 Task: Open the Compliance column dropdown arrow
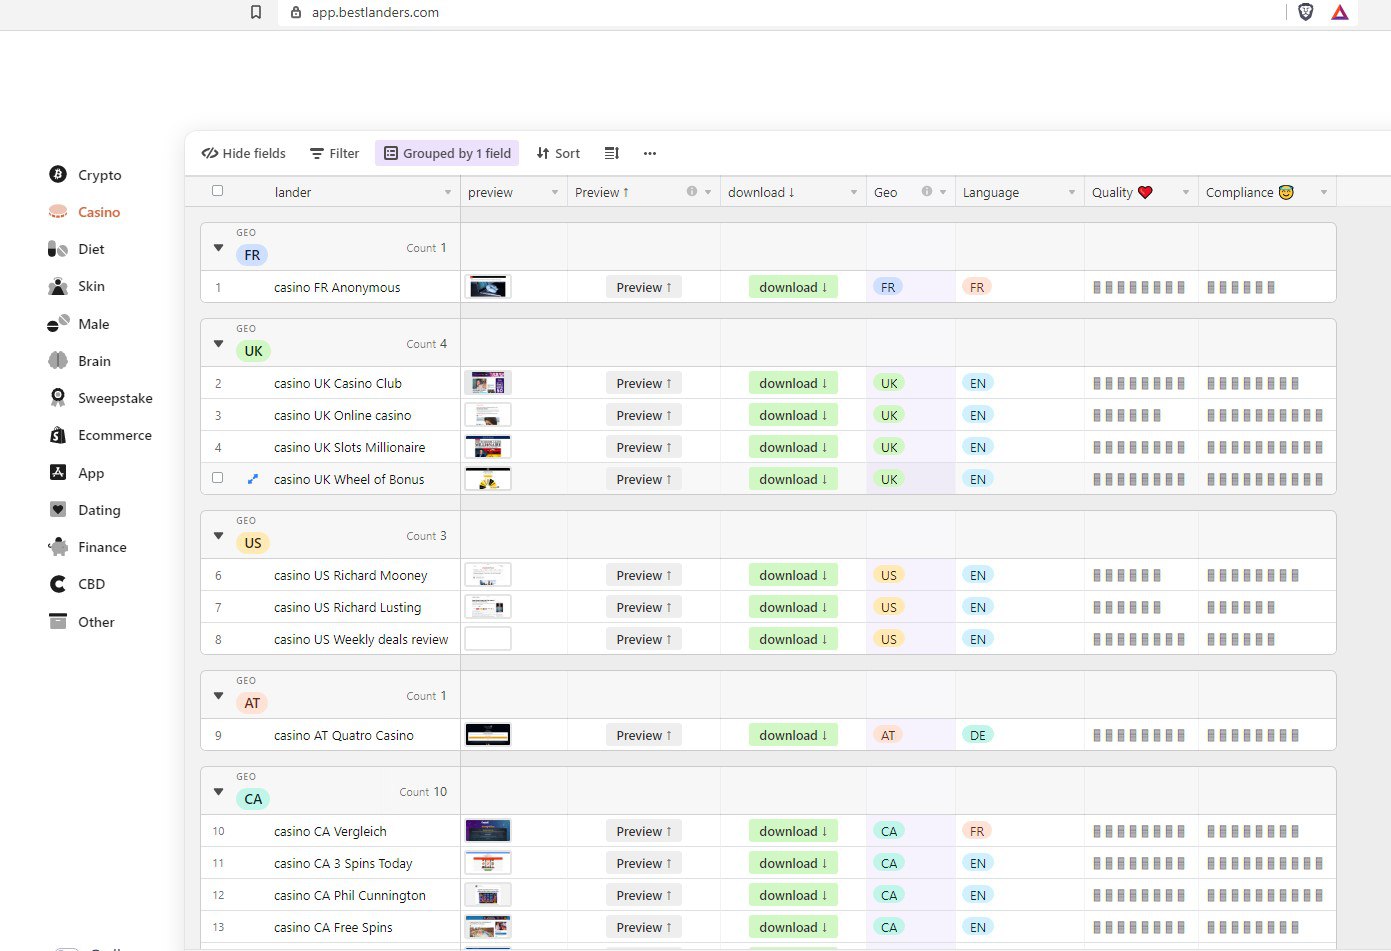pyautogui.click(x=1324, y=192)
